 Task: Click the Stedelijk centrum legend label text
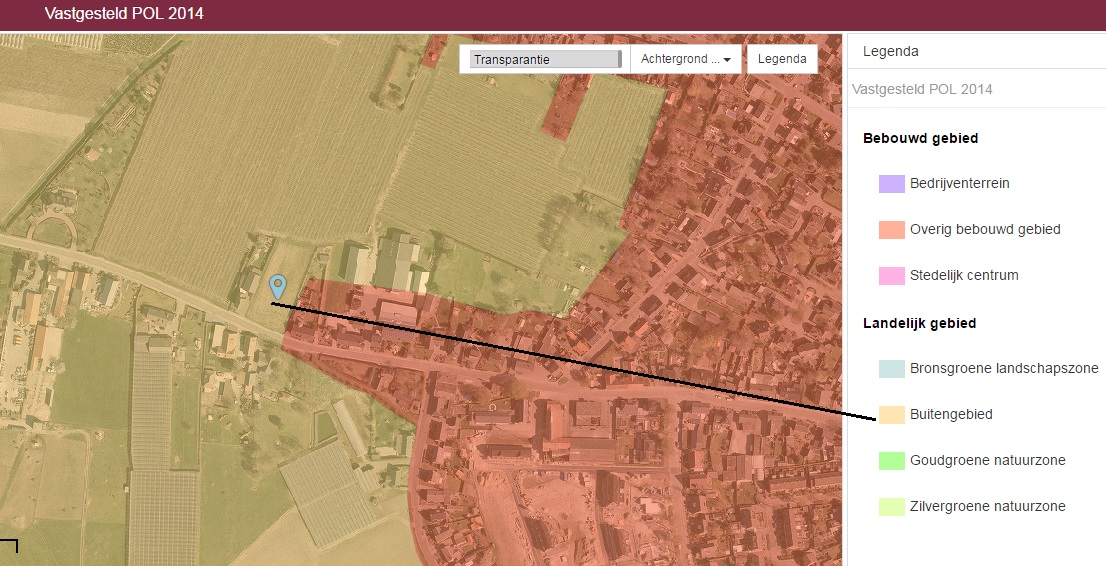(x=964, y=276)
